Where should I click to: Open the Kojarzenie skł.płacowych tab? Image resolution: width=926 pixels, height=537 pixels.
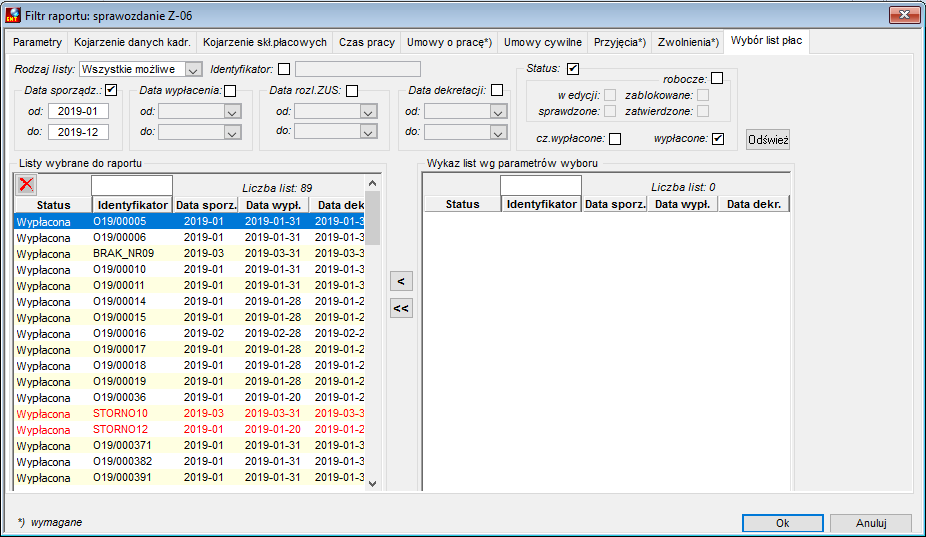[x=265, y=43]
